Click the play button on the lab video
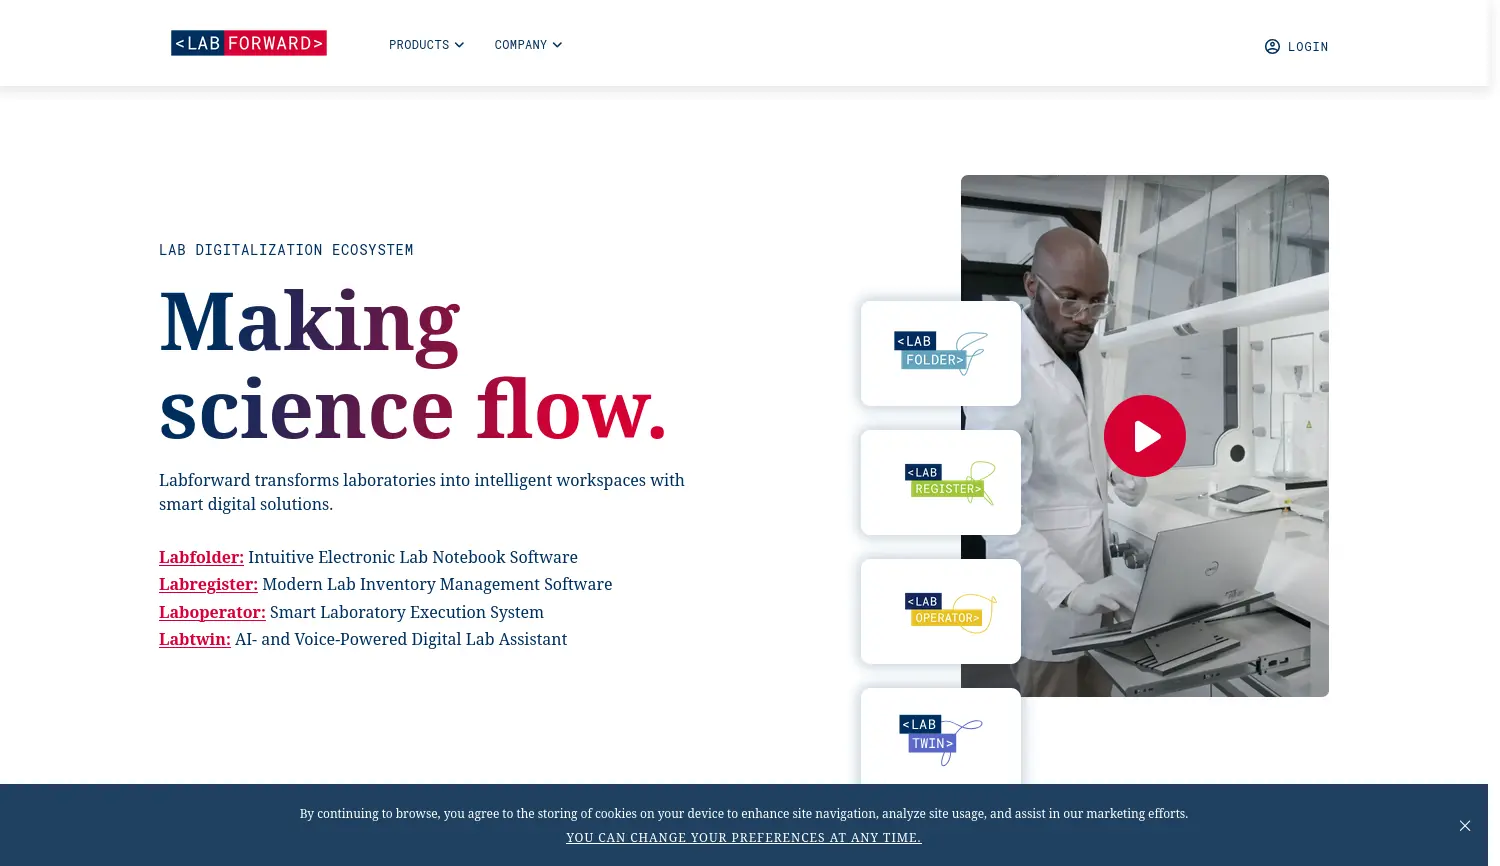The width and height of the screenshot is (1500, 866). 1145,436
